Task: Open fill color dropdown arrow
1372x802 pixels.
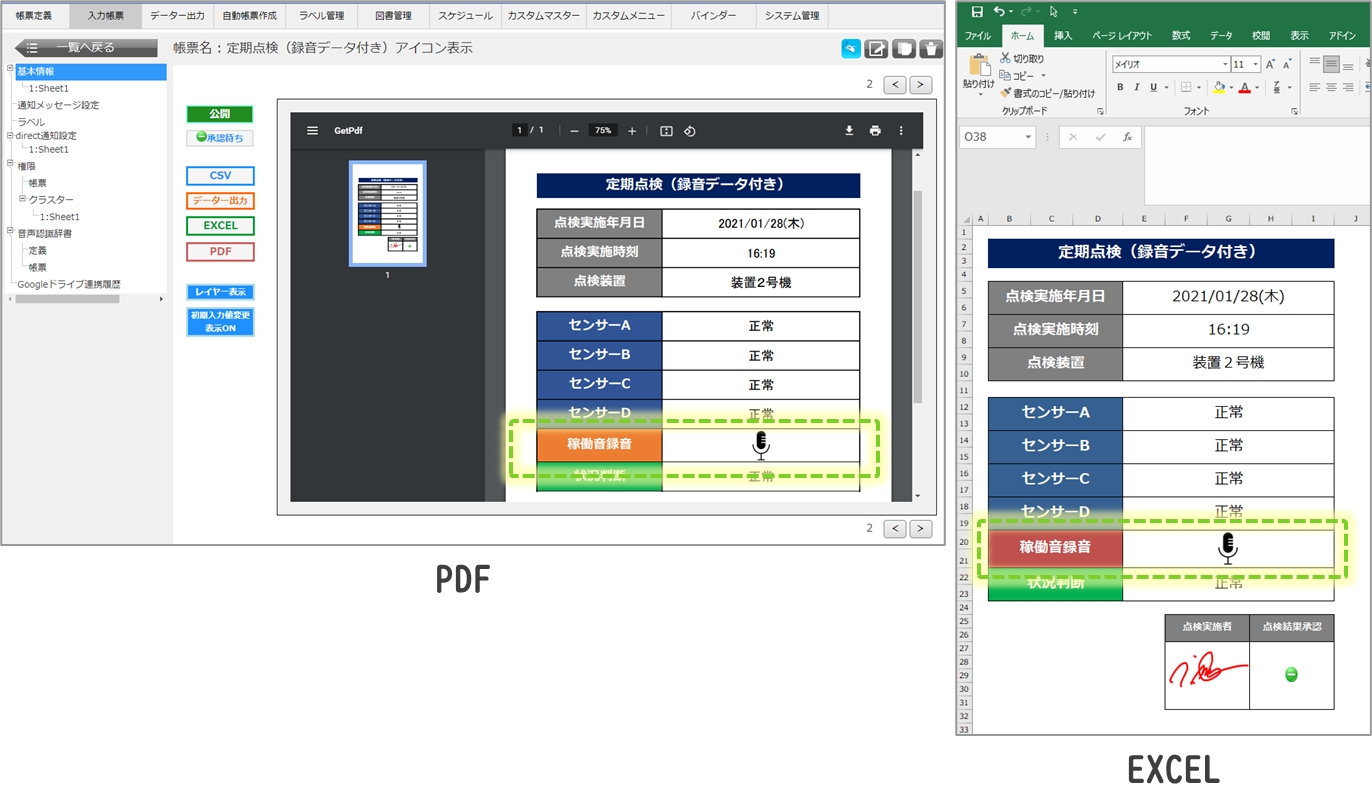Action: click(x=1231, y=88)
